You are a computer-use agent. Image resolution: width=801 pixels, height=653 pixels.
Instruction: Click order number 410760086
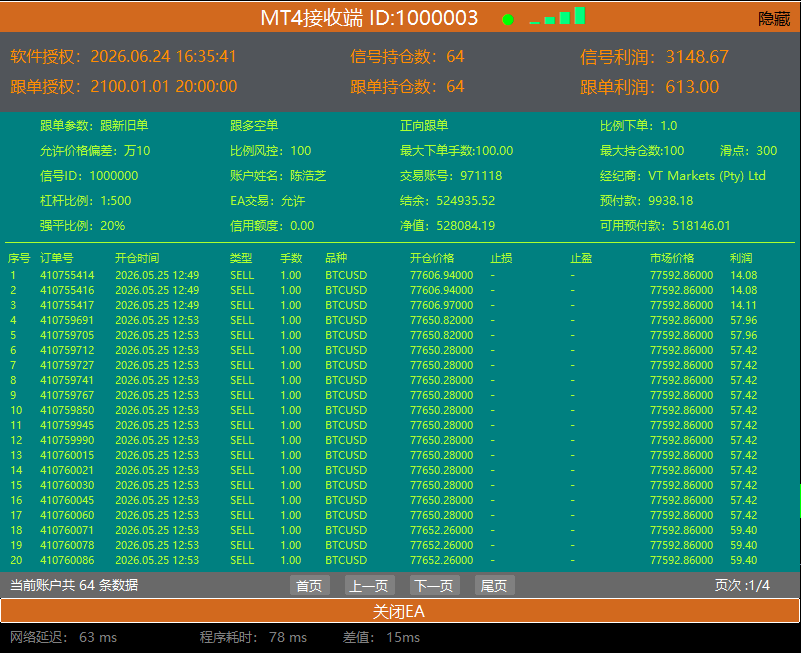click(67, 560)
